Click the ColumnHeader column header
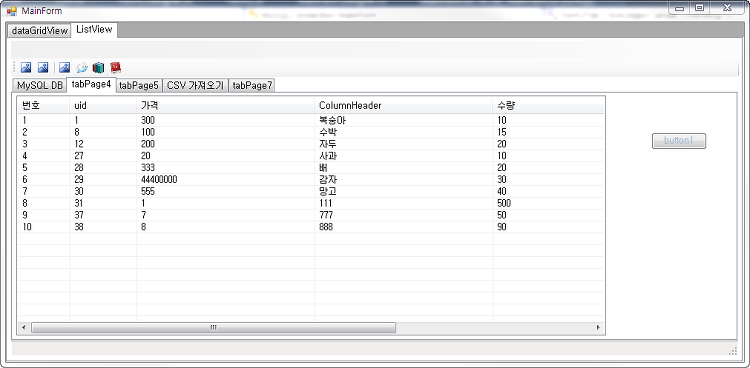Screen dimensions: 750x368 (404, 106)
